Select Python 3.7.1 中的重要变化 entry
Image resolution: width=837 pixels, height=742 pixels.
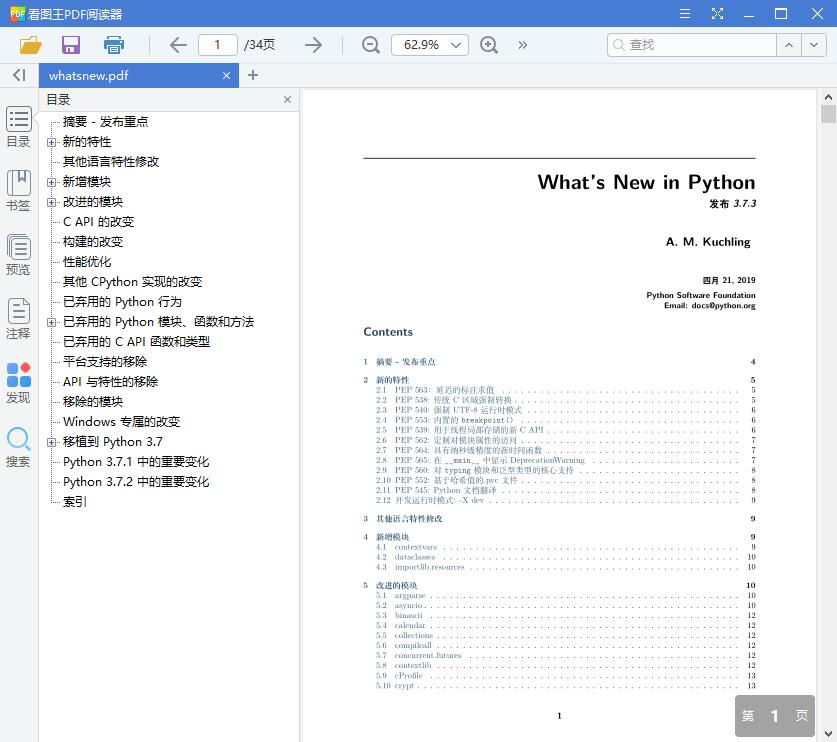(x=136, y=462)
